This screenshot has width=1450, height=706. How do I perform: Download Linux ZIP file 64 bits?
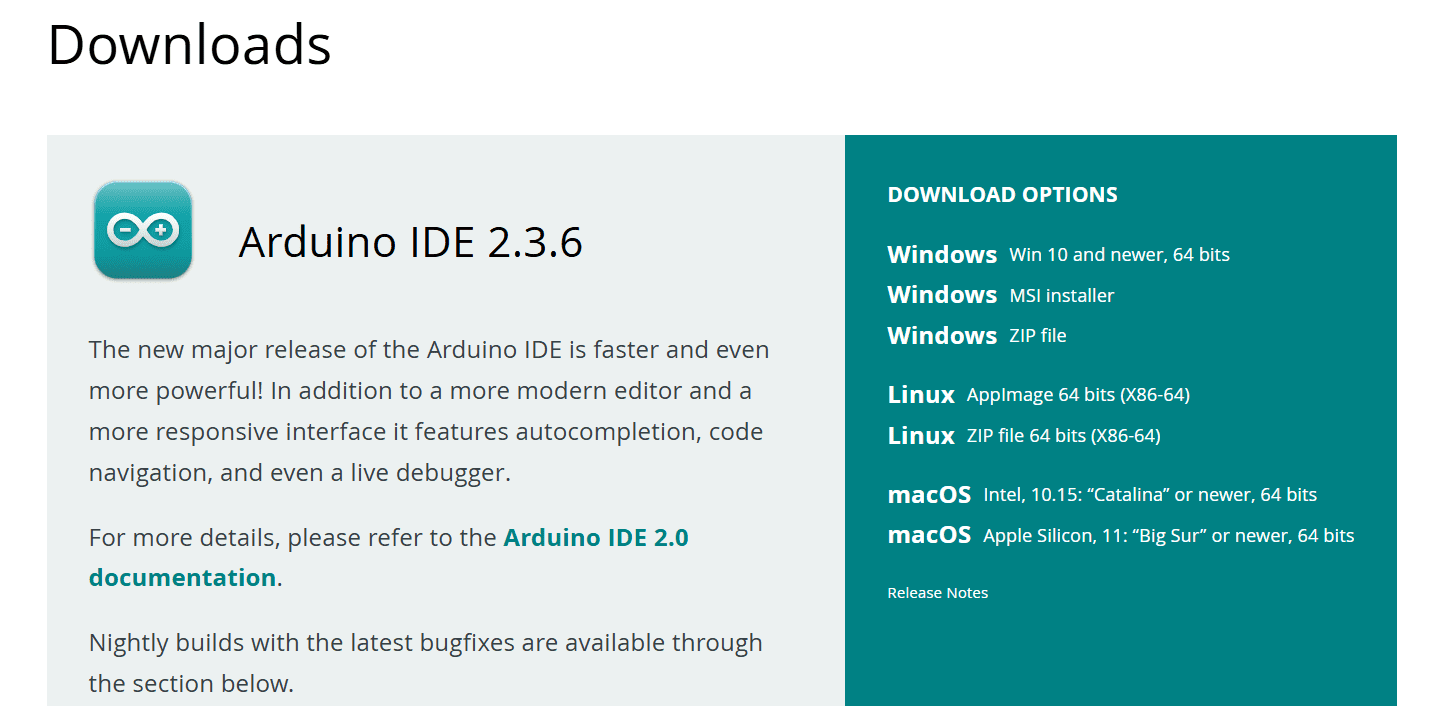point(1023,436)
